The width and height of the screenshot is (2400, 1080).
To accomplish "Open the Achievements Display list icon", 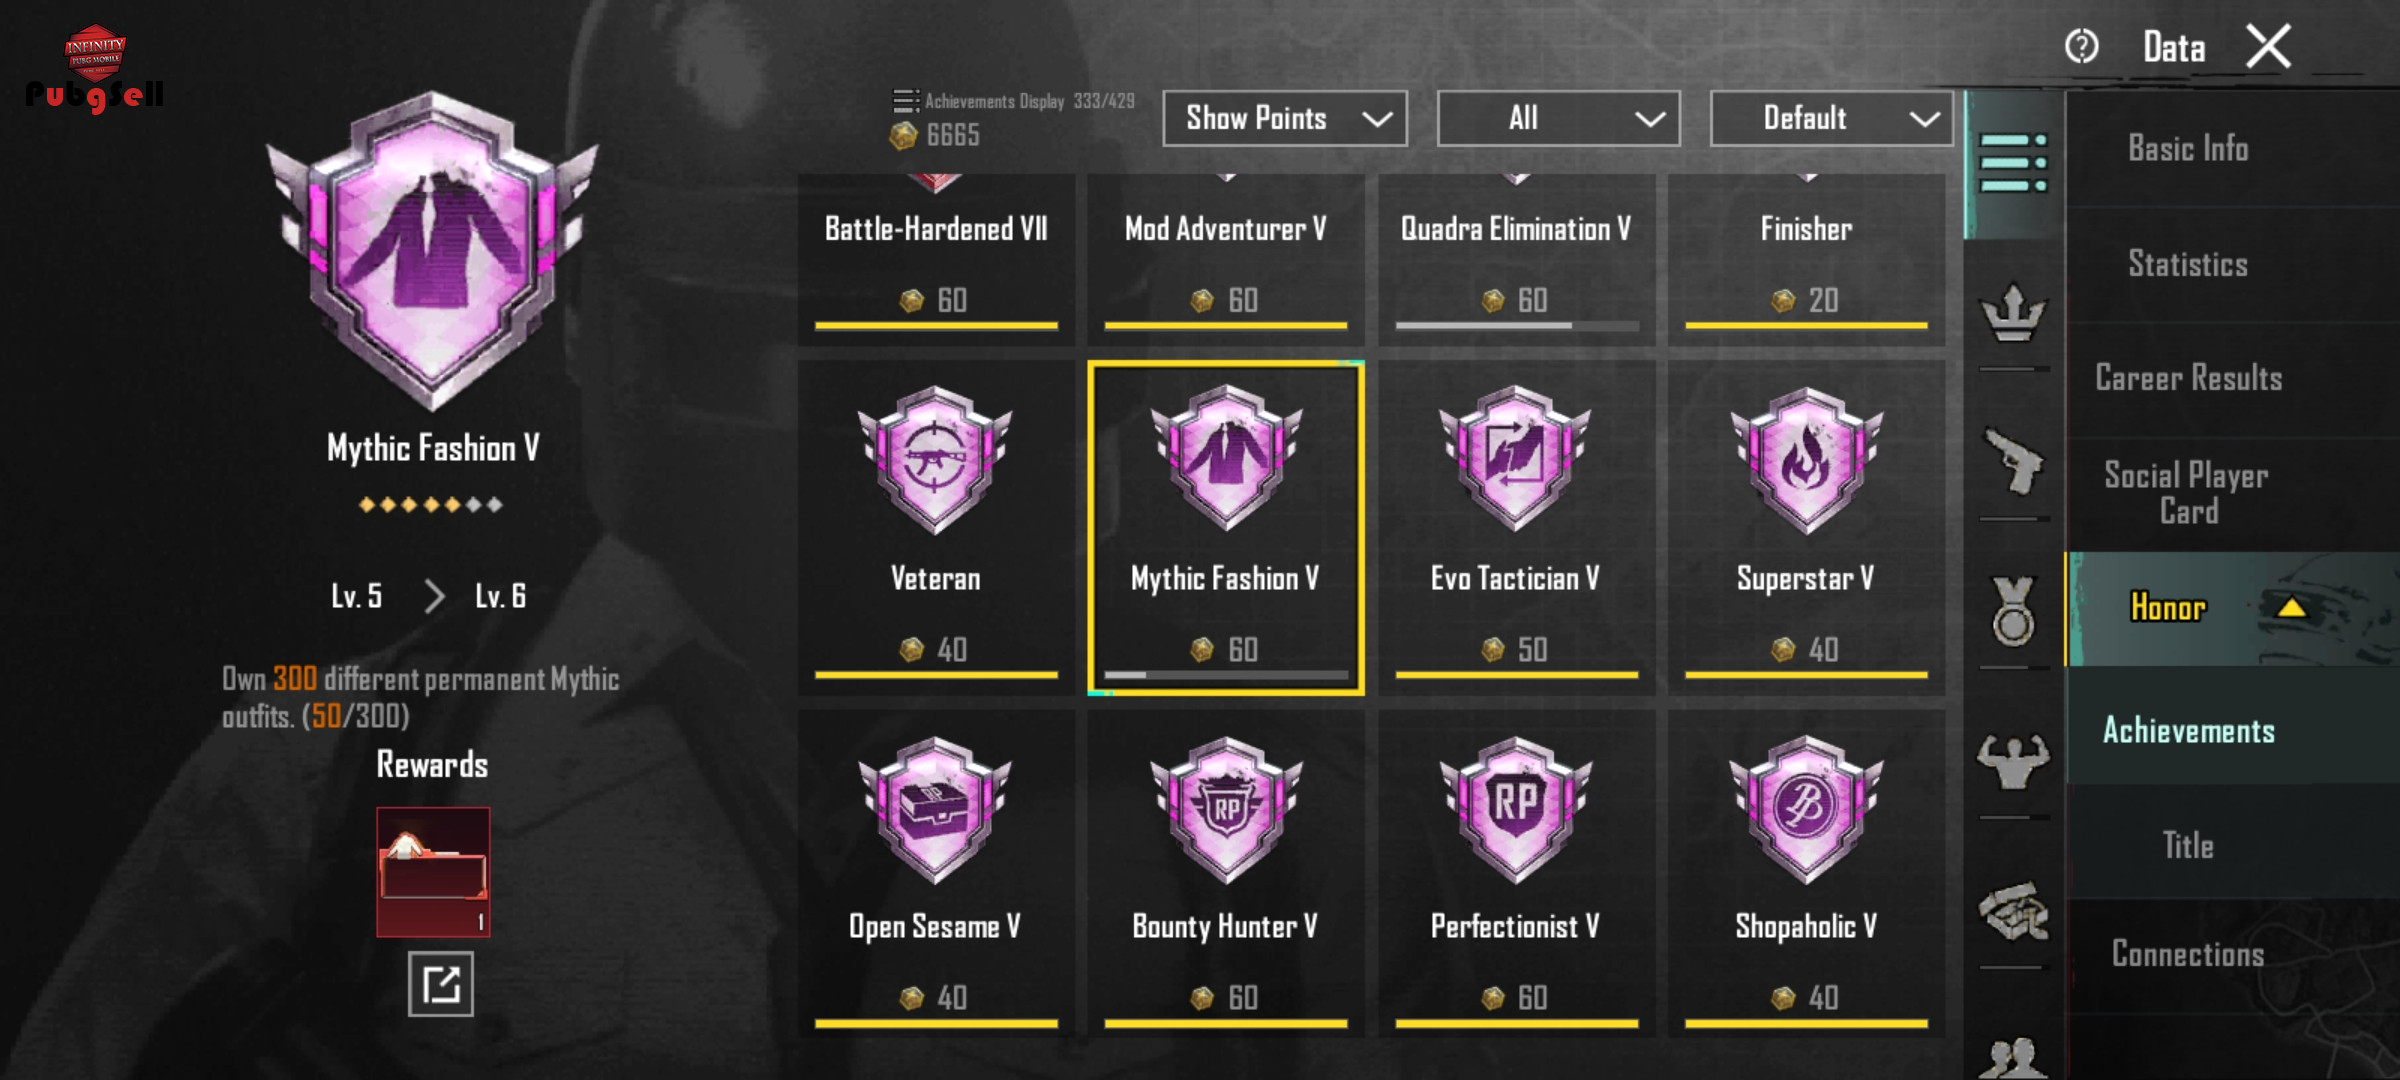I will 905,101.
